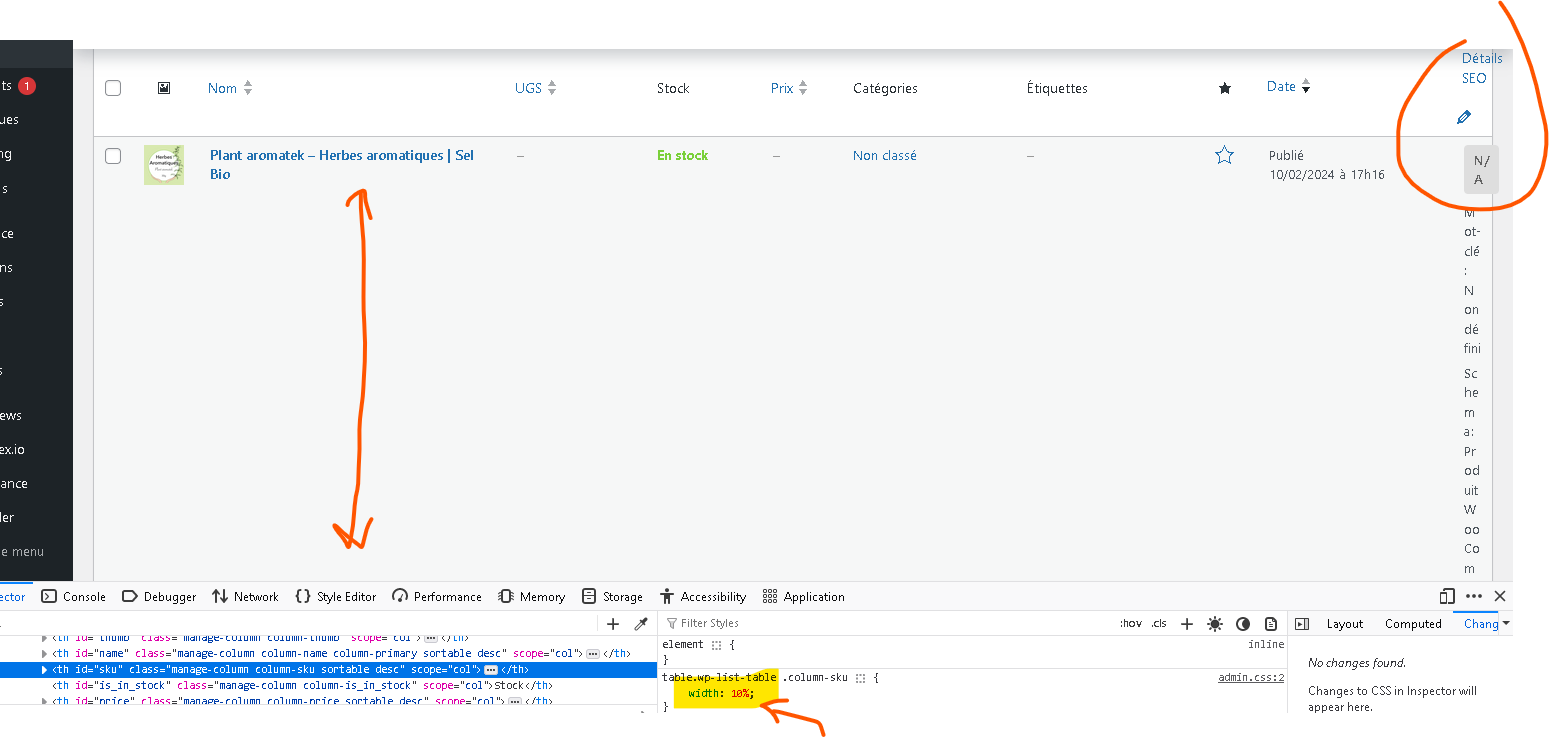Click the selector highlighter icon next to element
Screen dimensions: 1550x738
click(x=717, y=645)
